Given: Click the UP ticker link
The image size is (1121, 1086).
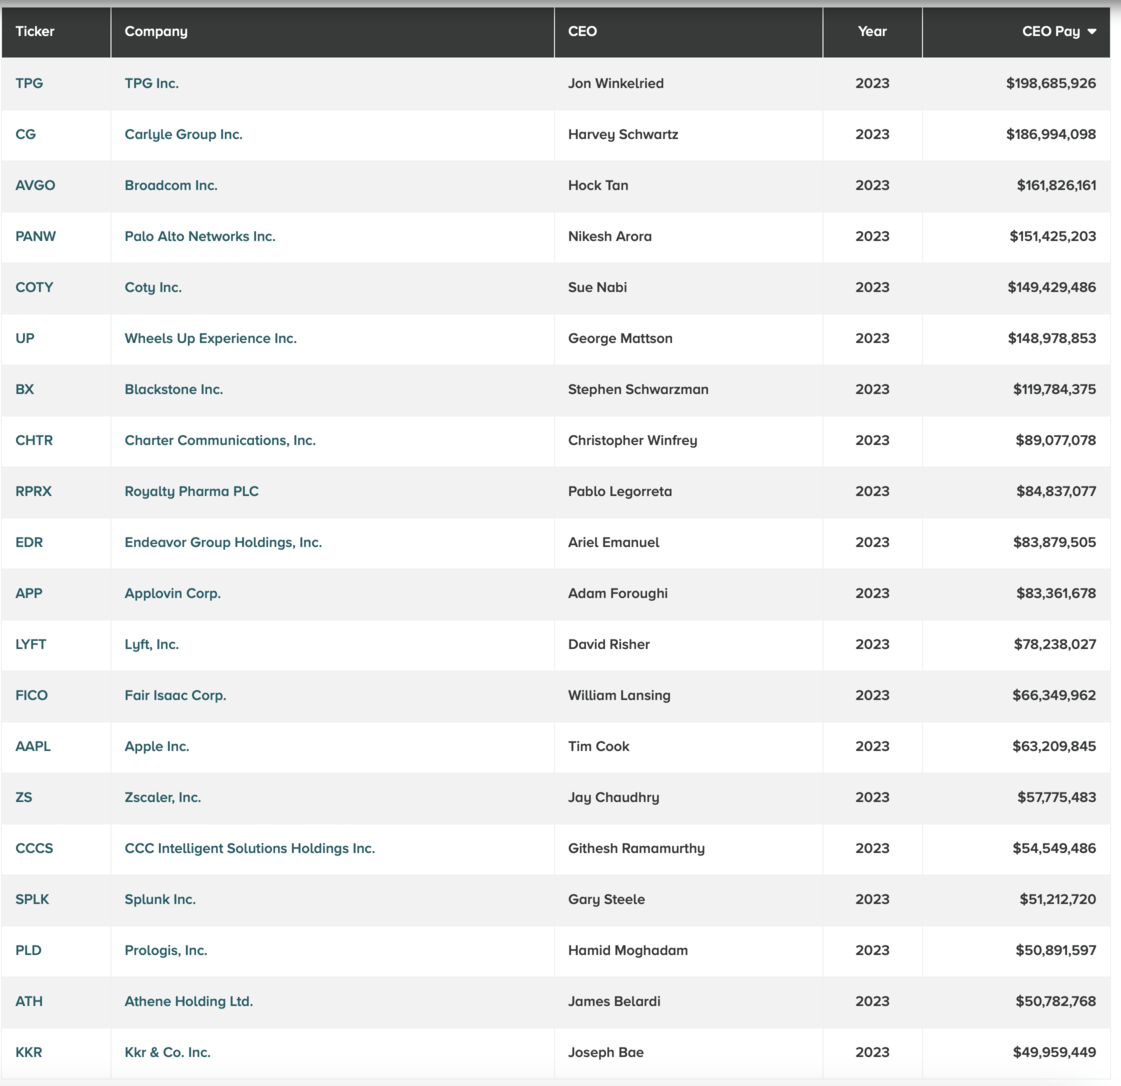Looking at the screenshot, I should pyautogui.click(x=25, y=338).
